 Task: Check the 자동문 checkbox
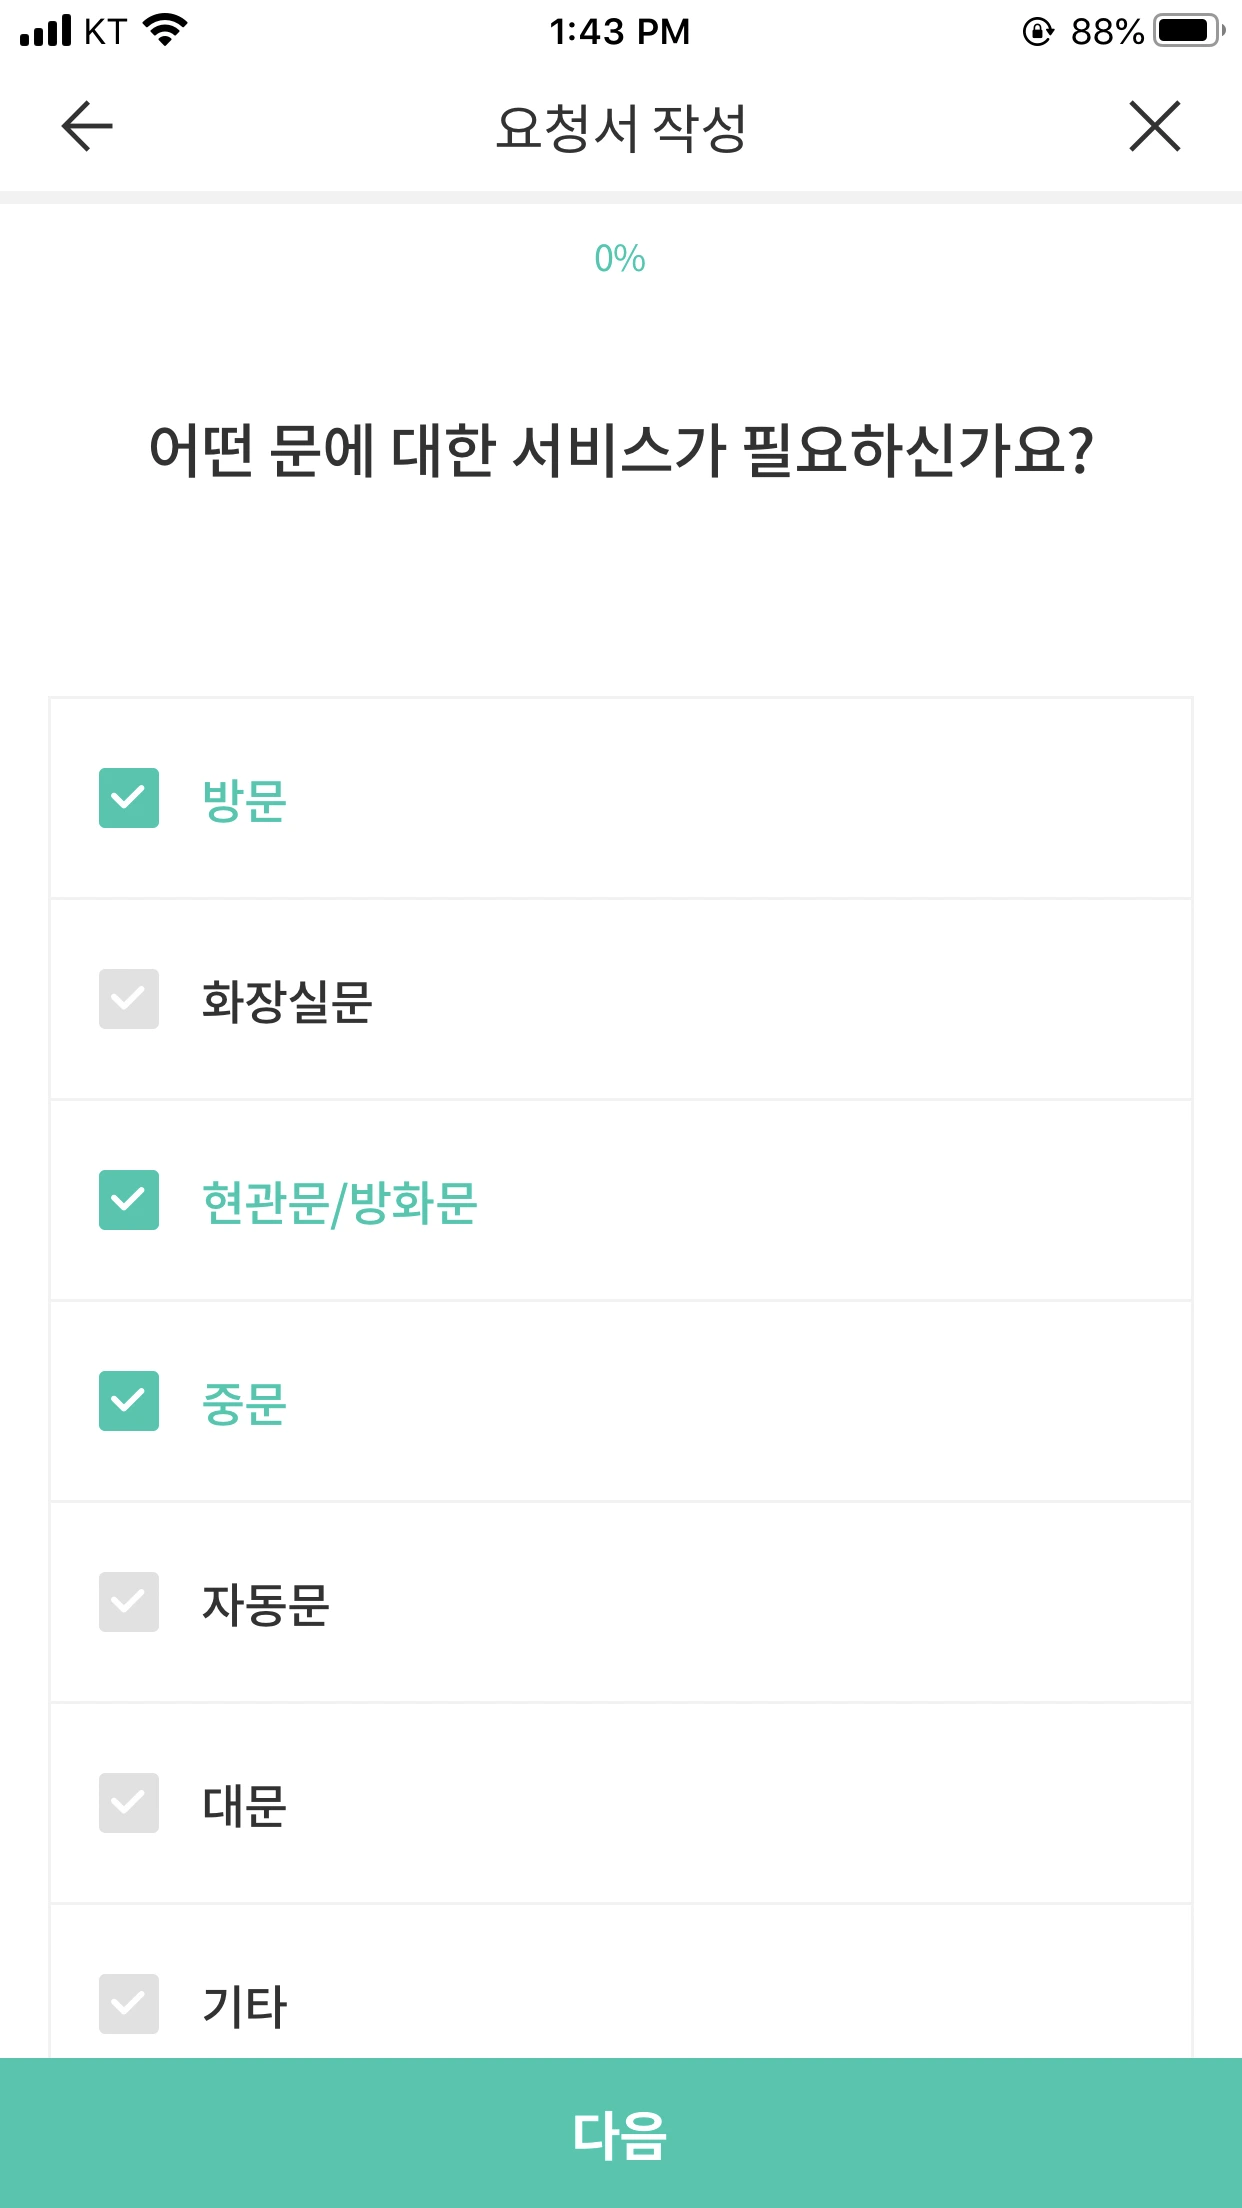pyautogui.click(x=129, y=1602)
